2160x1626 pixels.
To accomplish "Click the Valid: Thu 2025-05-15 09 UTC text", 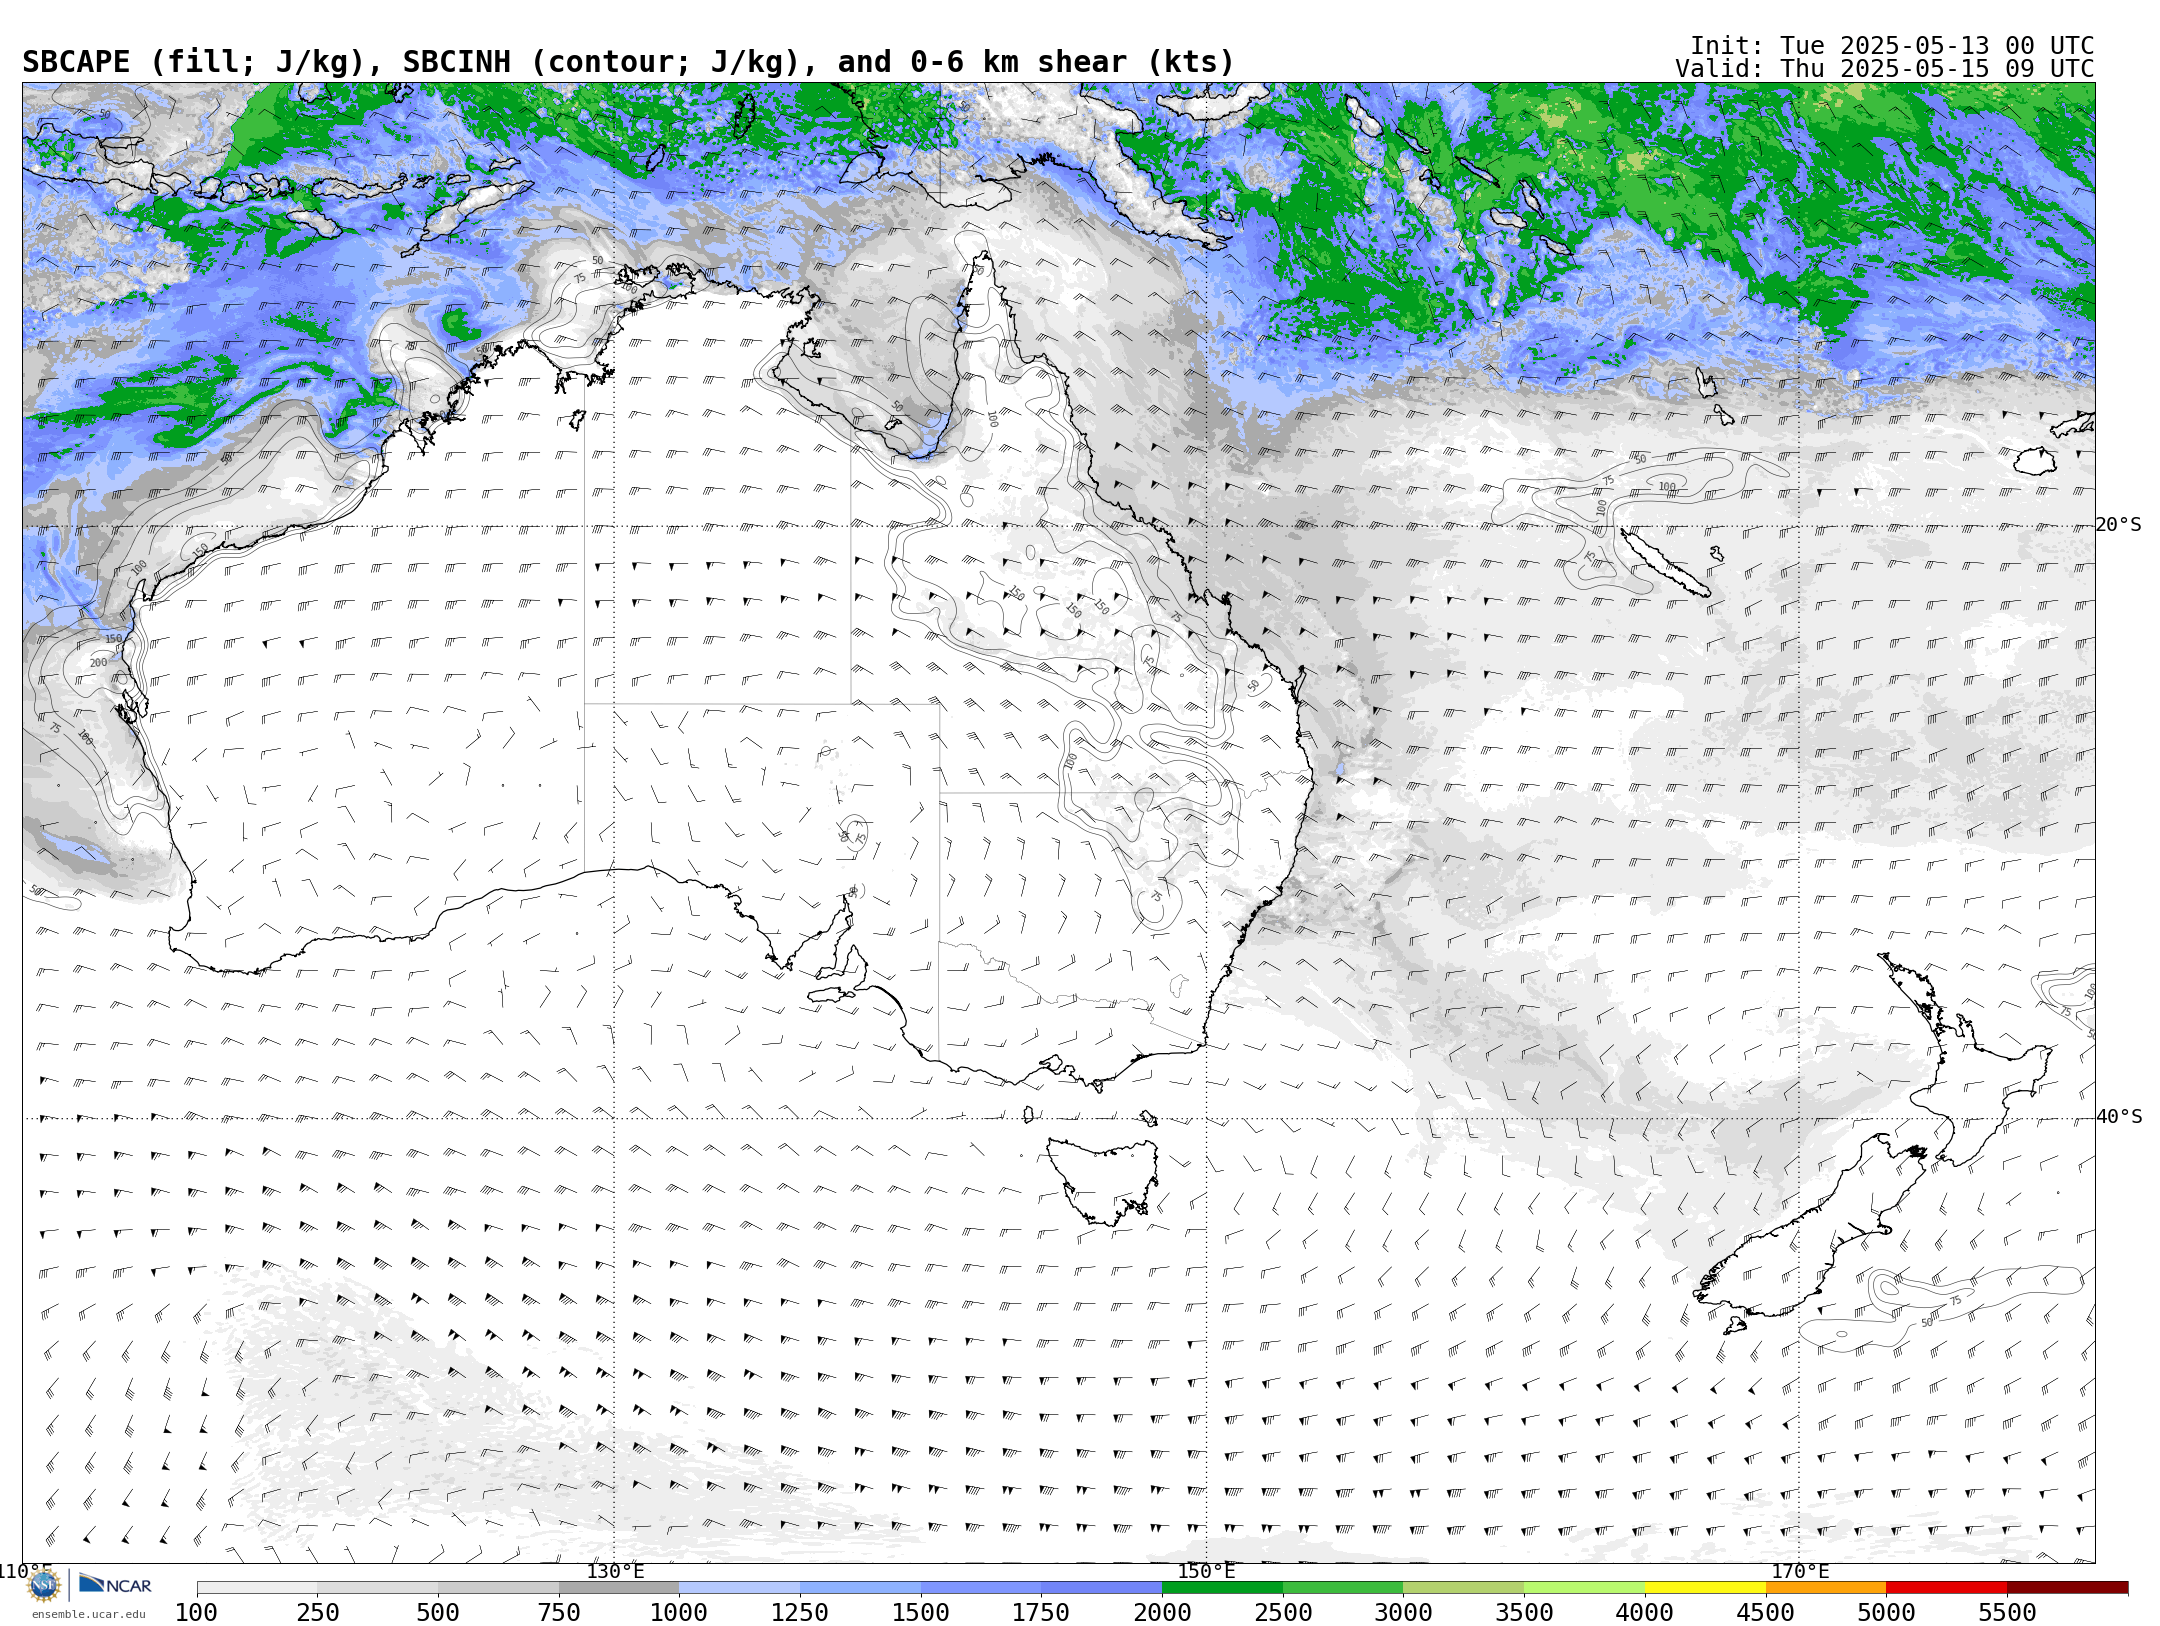I will (1885, 69).
